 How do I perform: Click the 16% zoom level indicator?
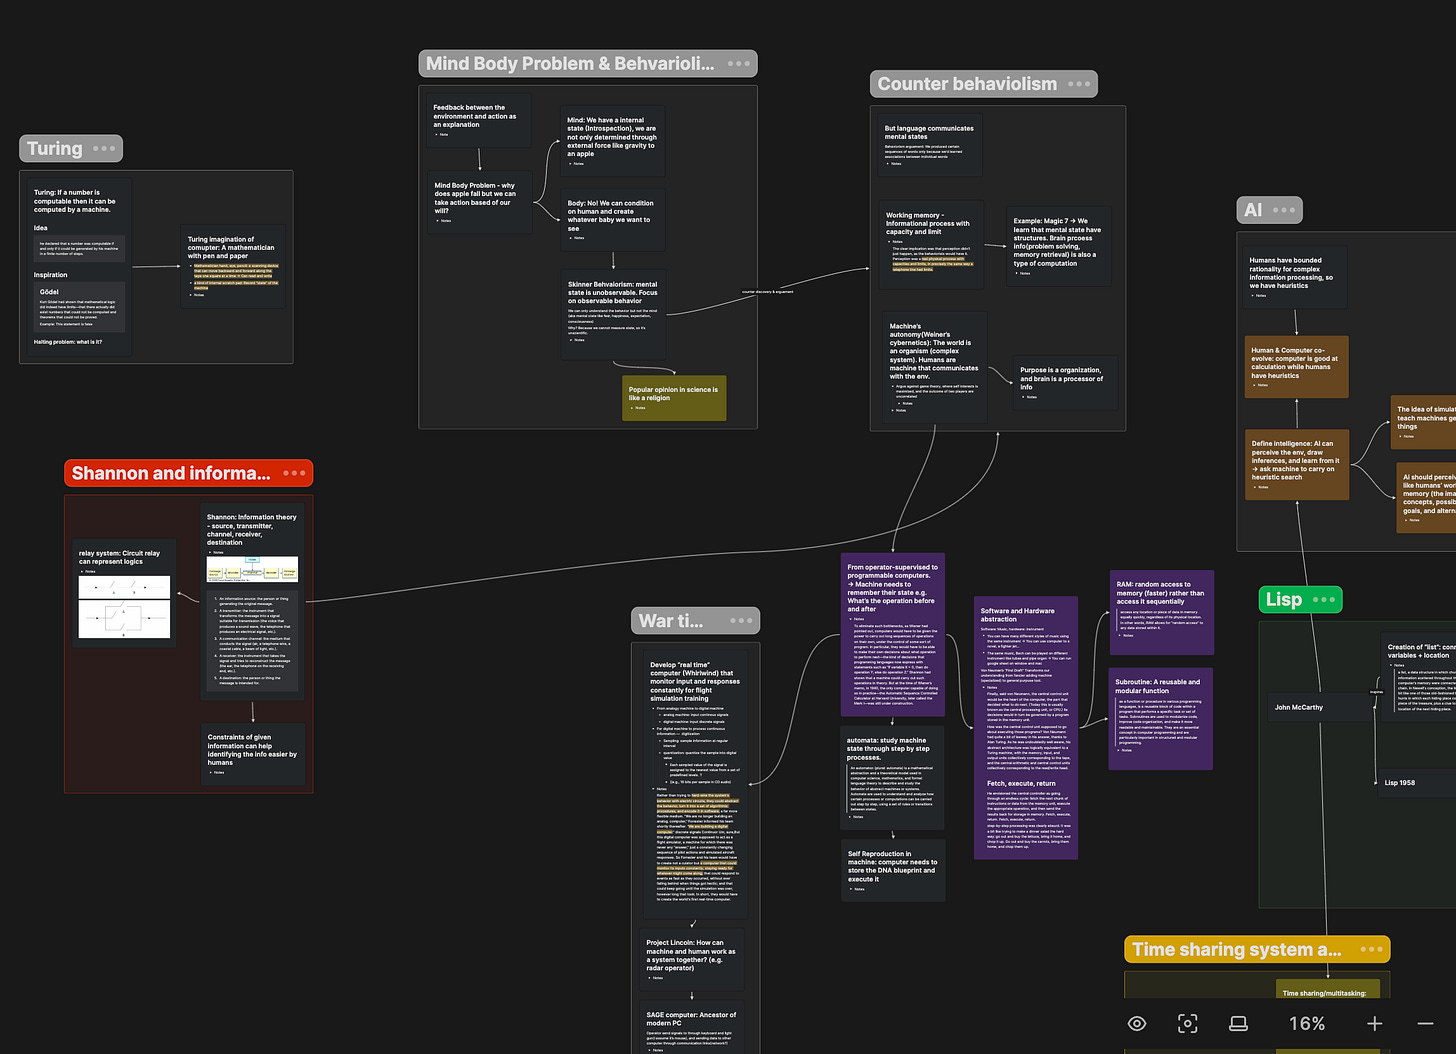click(x=1307, y=1023)
